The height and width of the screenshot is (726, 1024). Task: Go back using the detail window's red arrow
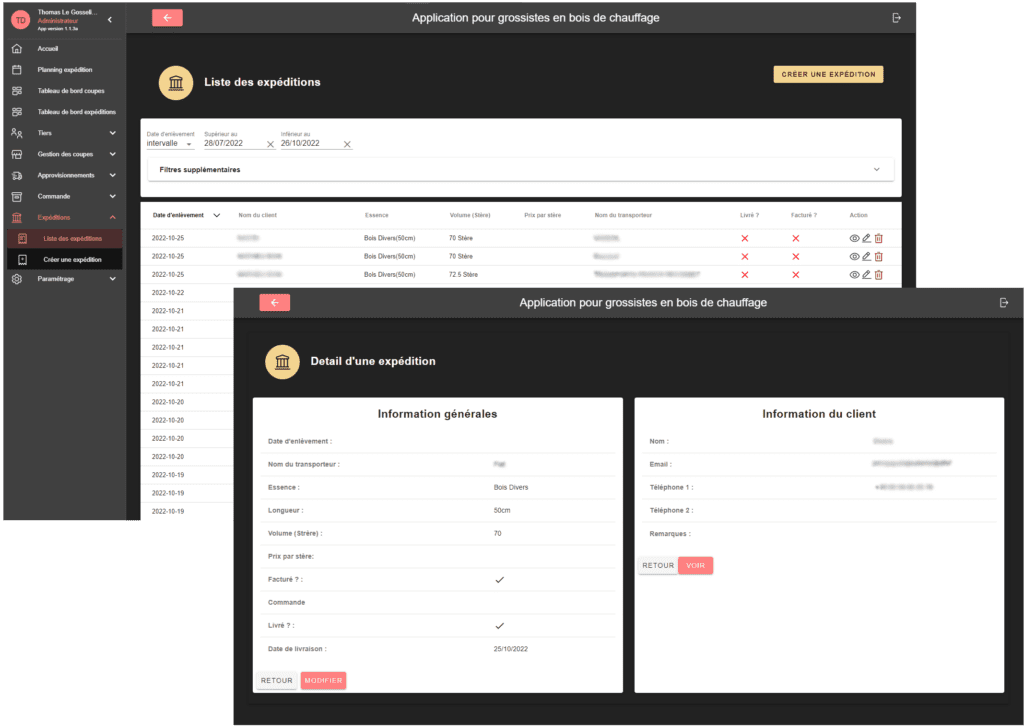click(x=274, y=303)
